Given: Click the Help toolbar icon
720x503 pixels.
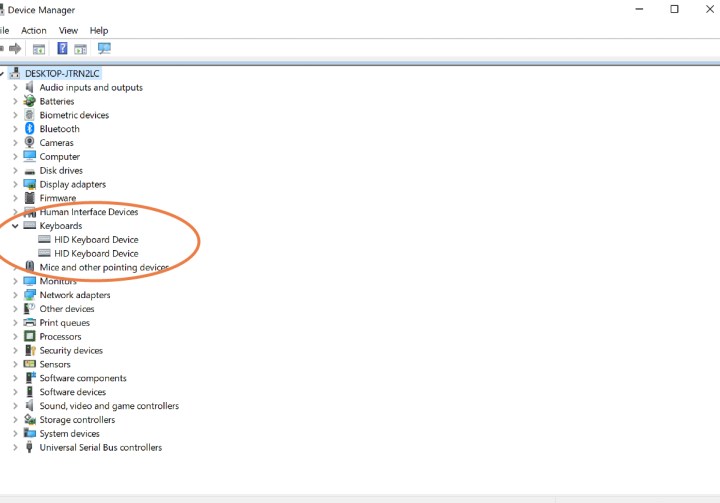Looking at the screenshot, I should pyautogui.click(x=63, y=48).
